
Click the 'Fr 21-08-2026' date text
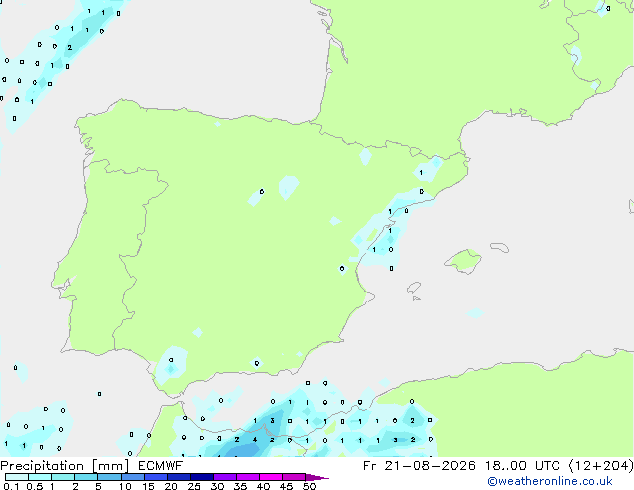[x=419, y=466]
